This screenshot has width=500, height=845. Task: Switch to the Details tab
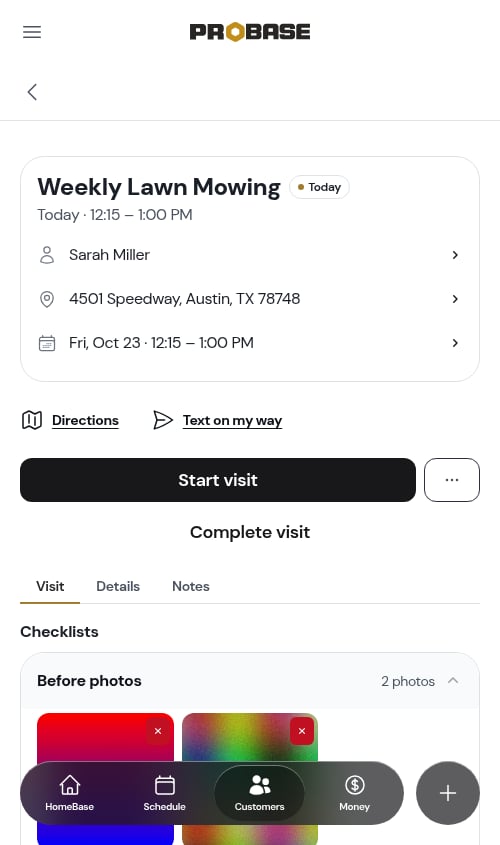[118, 586]
